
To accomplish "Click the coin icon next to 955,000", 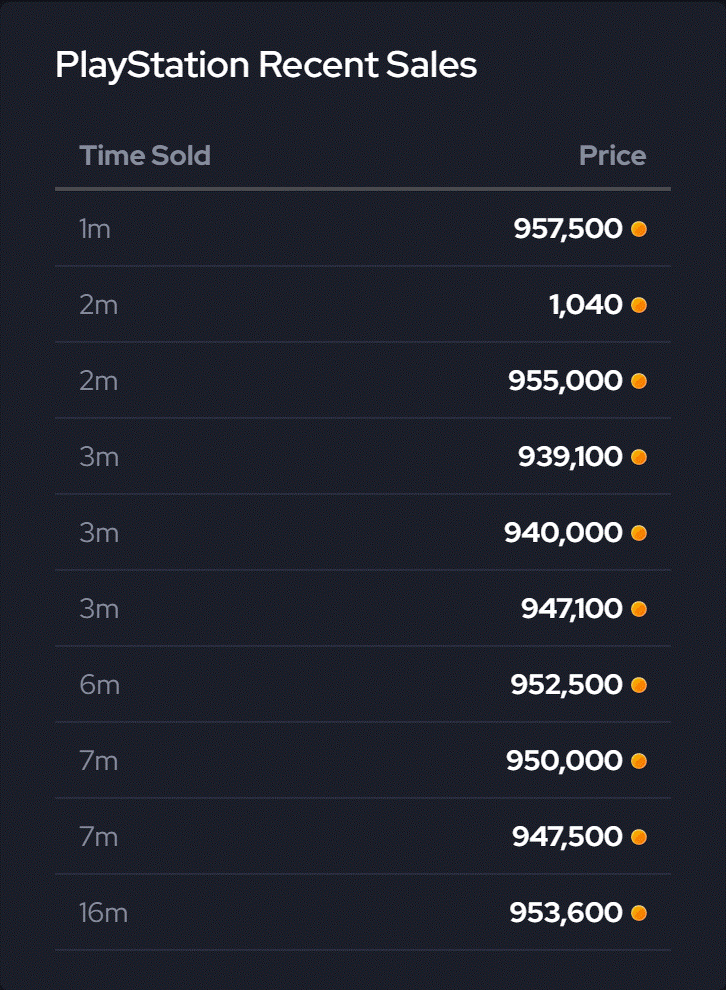I will tap(639, 381).
